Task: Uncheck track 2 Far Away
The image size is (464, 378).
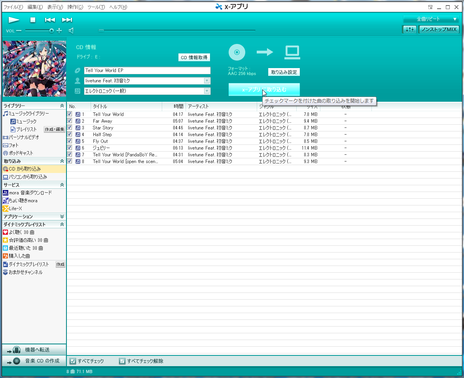Action: tap(70, 121)
